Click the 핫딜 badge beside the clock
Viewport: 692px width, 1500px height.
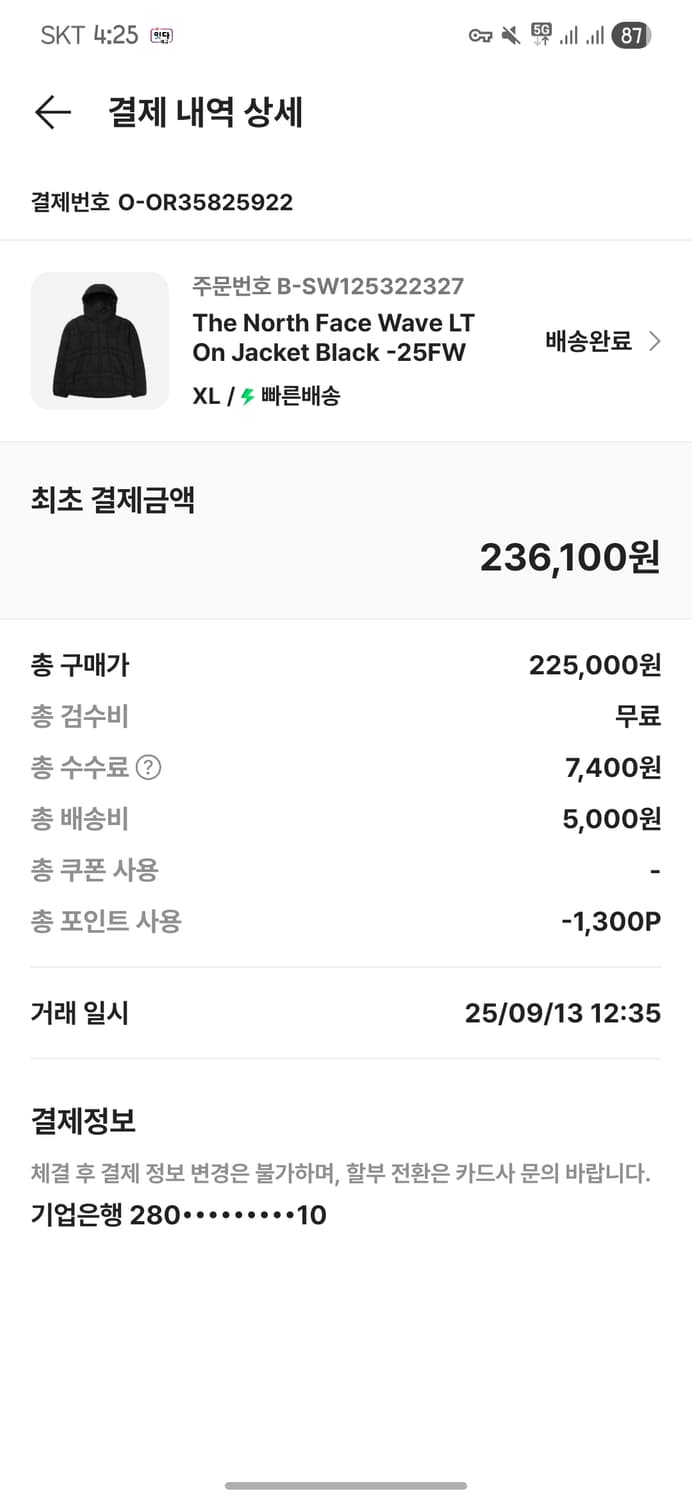(x=160, y=33)
